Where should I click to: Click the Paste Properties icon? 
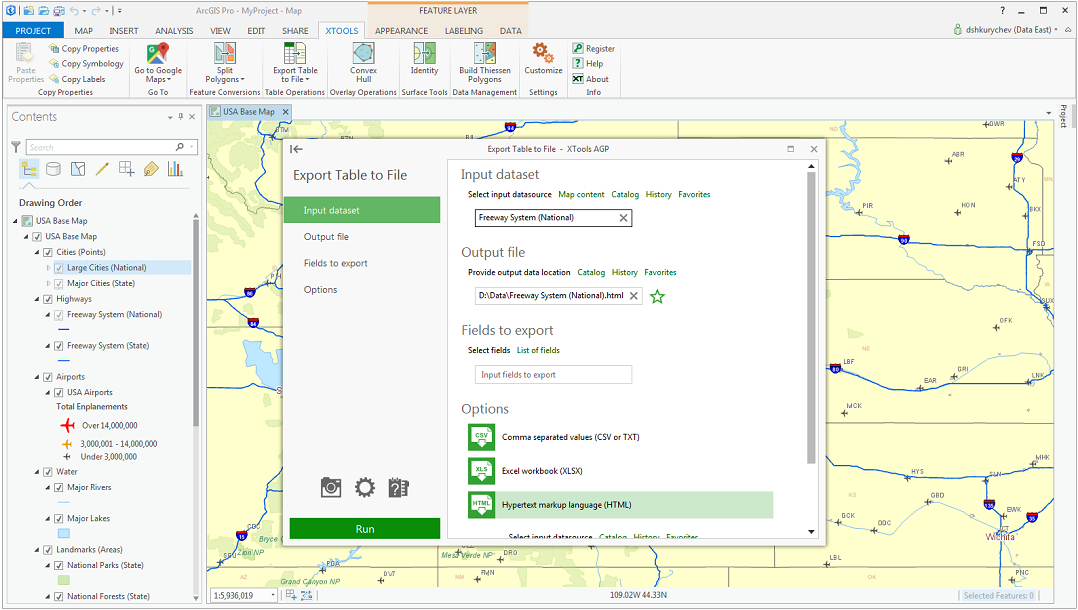(25, 54)
